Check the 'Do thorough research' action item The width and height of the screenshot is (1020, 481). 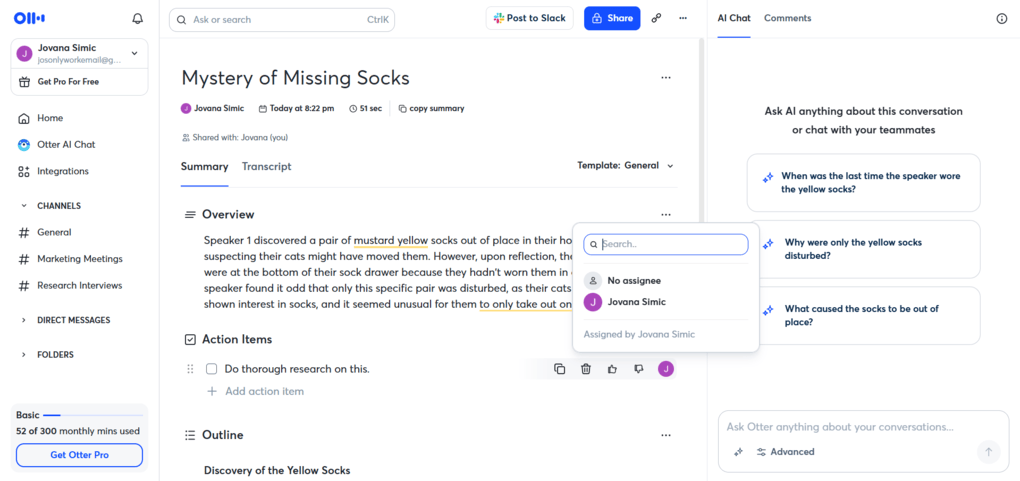point(211,369)
